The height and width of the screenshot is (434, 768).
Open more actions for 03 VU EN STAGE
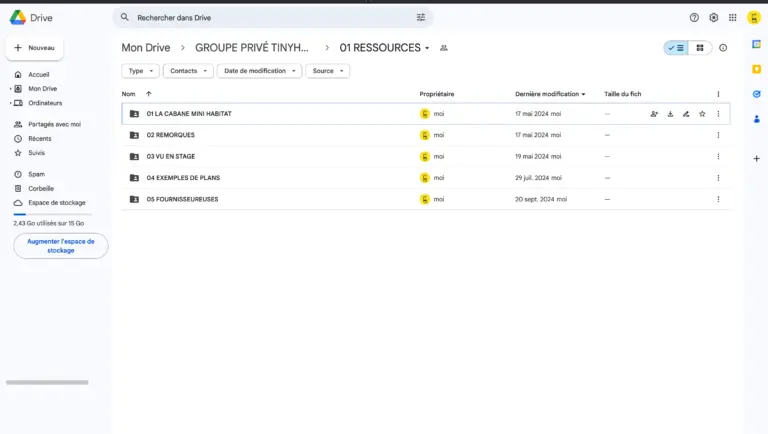(x=719, y=157)
